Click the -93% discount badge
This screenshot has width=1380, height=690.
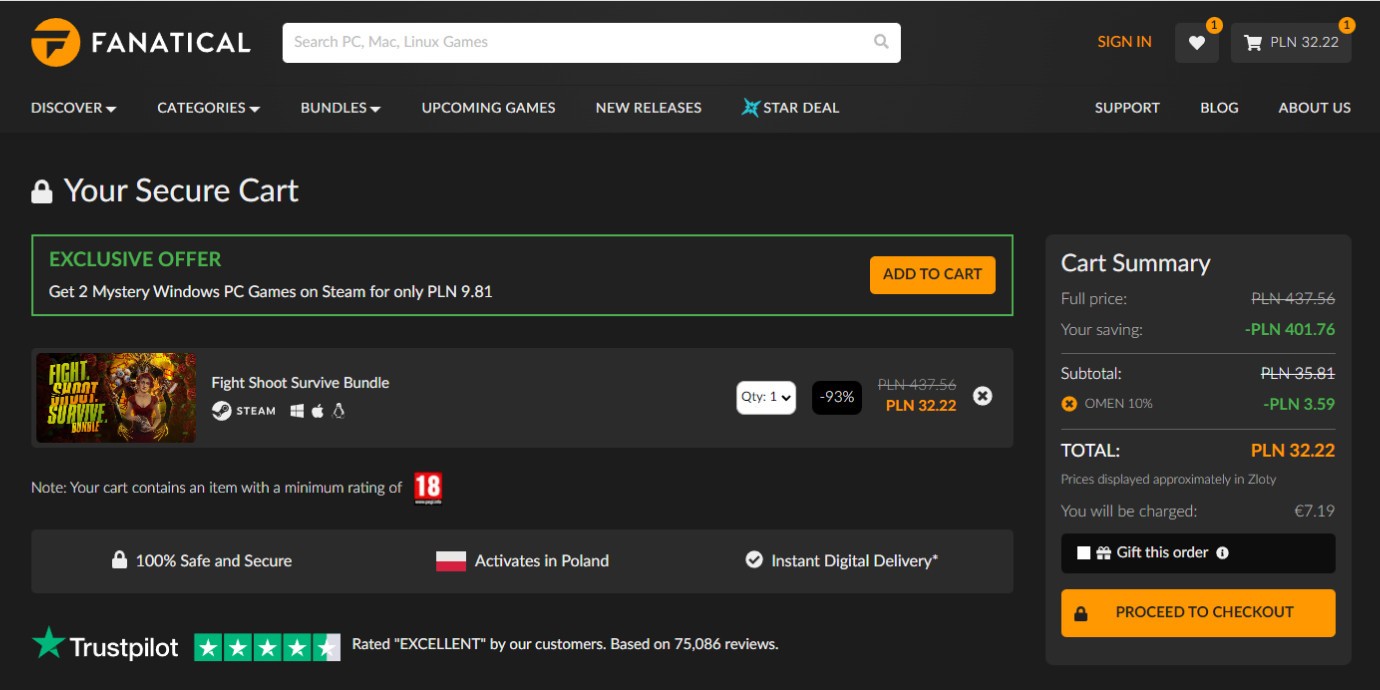tap(837, 397)
